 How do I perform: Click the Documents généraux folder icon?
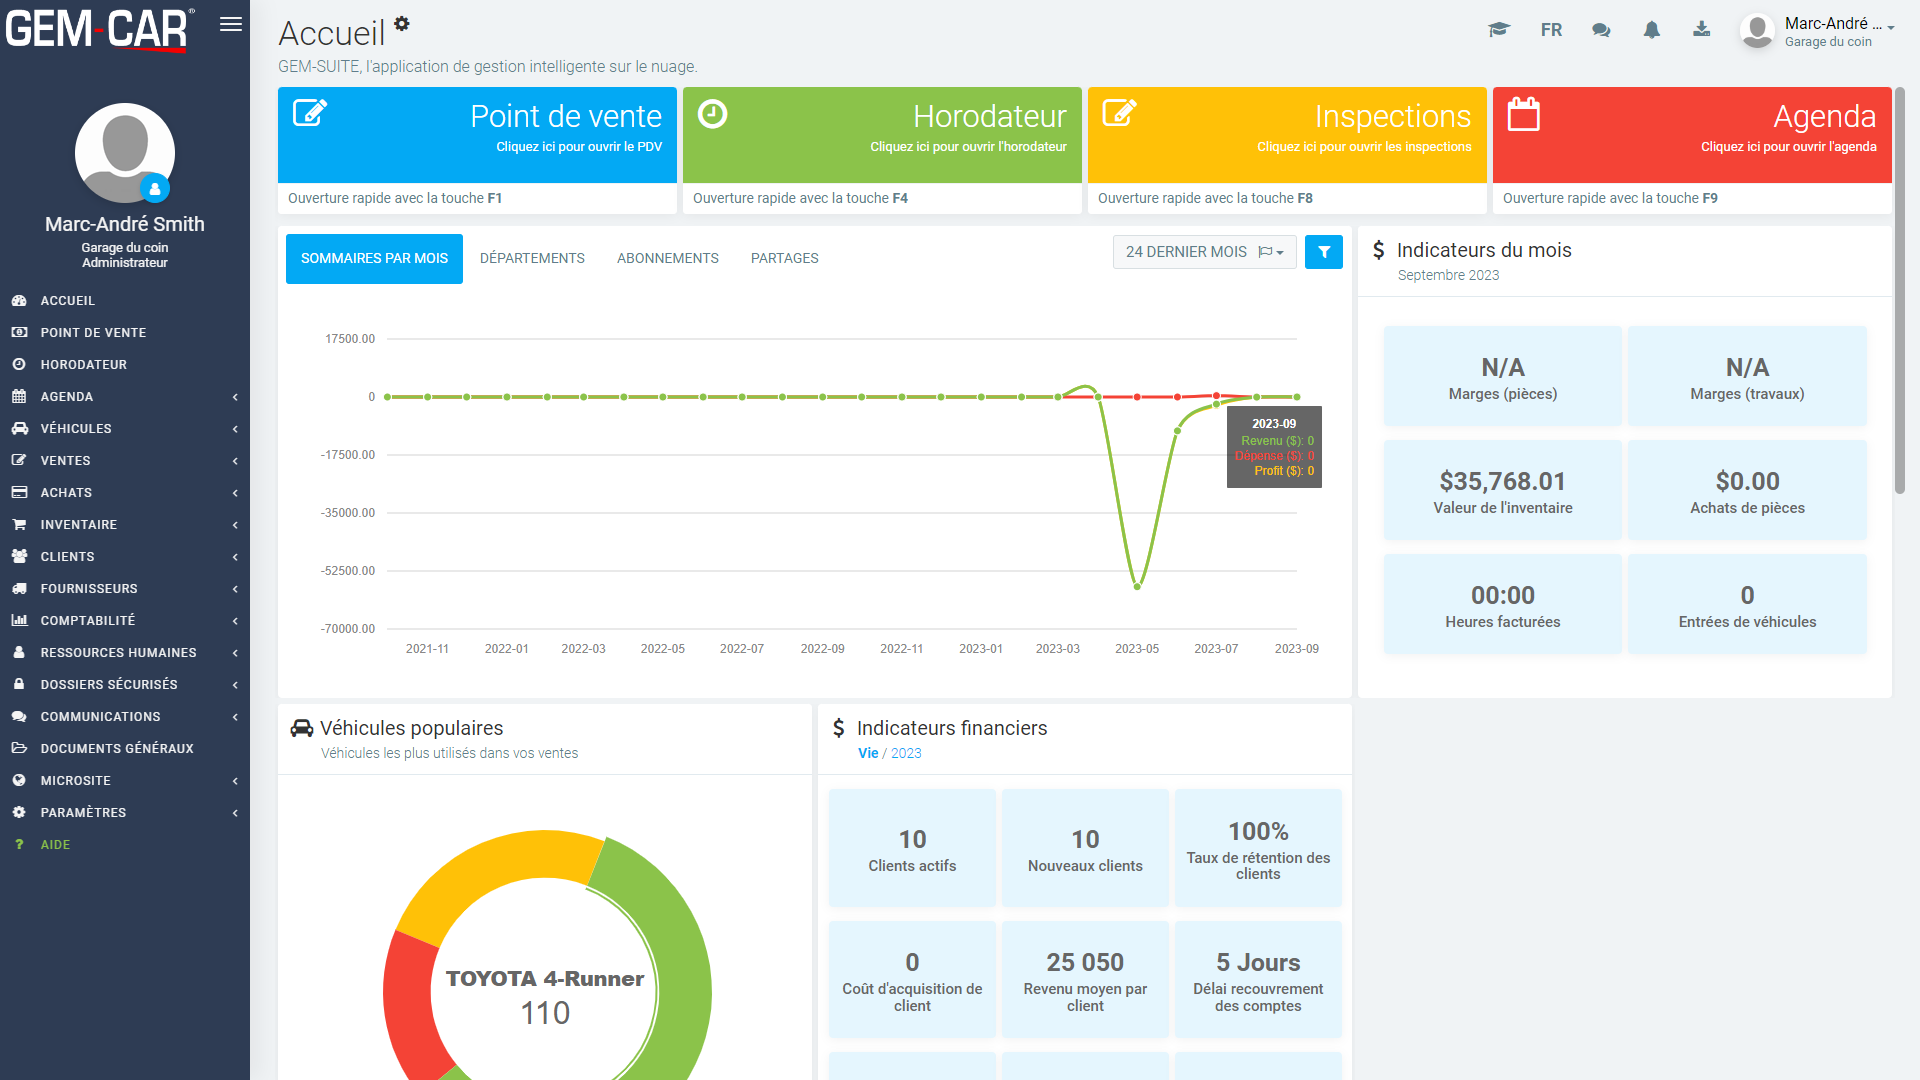click(19, 748)
